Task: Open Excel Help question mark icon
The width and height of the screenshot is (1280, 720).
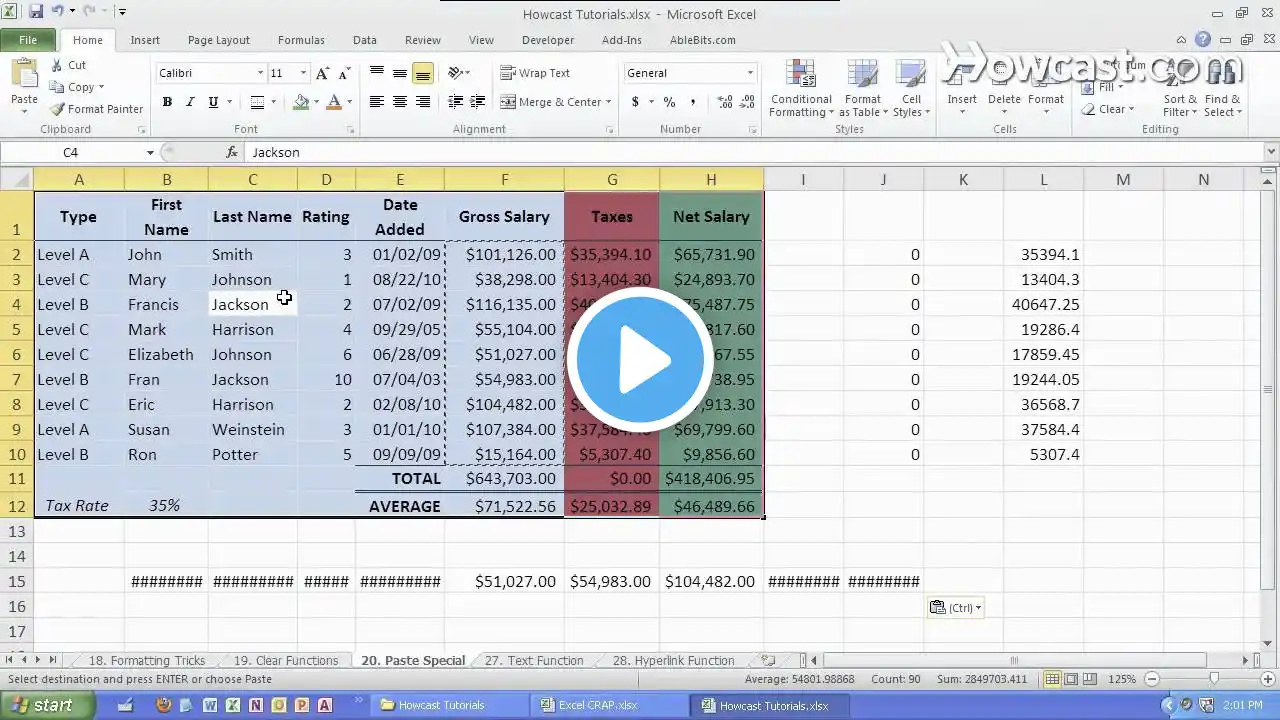Action: coord(1203,40)
